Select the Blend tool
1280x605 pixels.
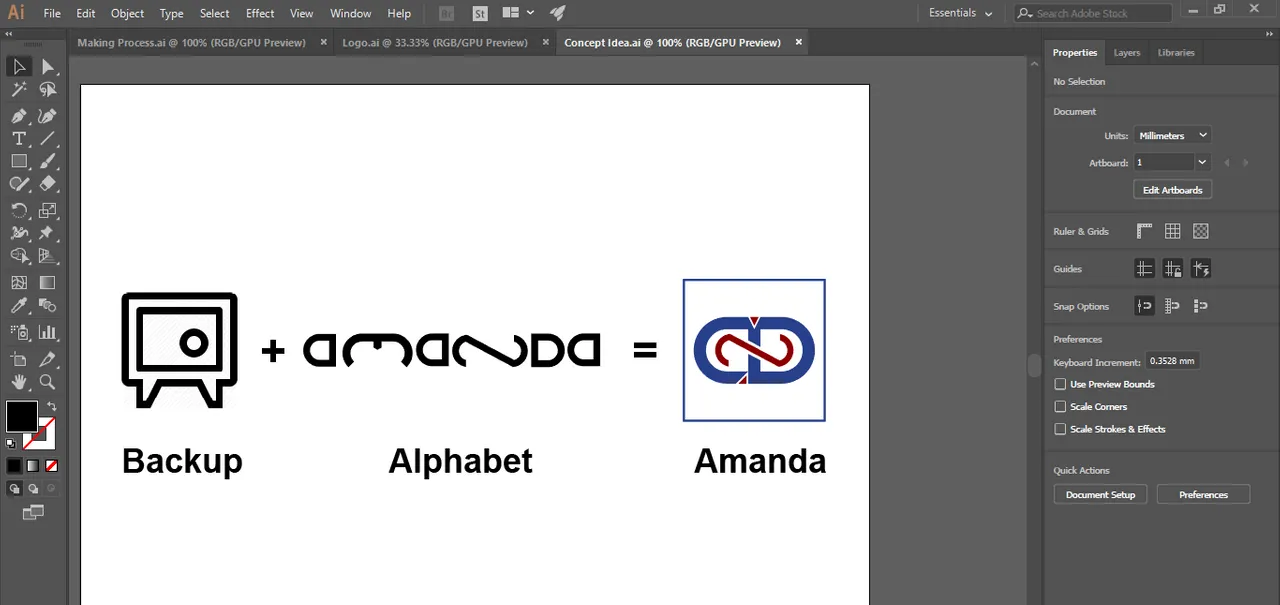47,306
